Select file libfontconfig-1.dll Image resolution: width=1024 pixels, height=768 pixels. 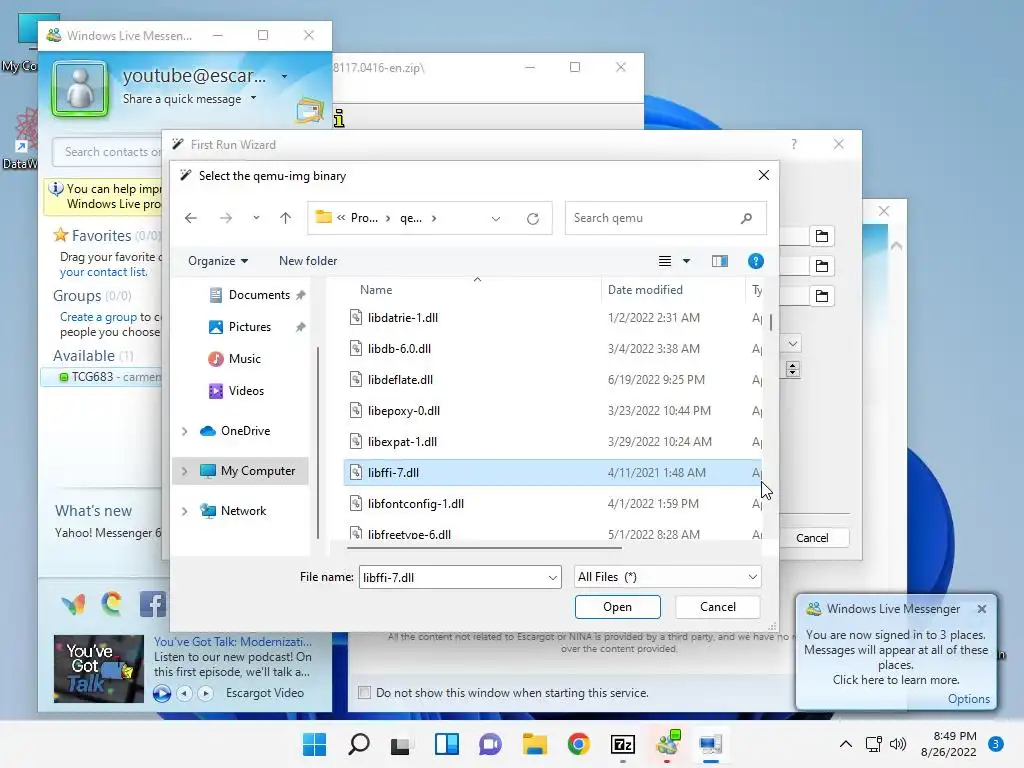coord(552,504)
